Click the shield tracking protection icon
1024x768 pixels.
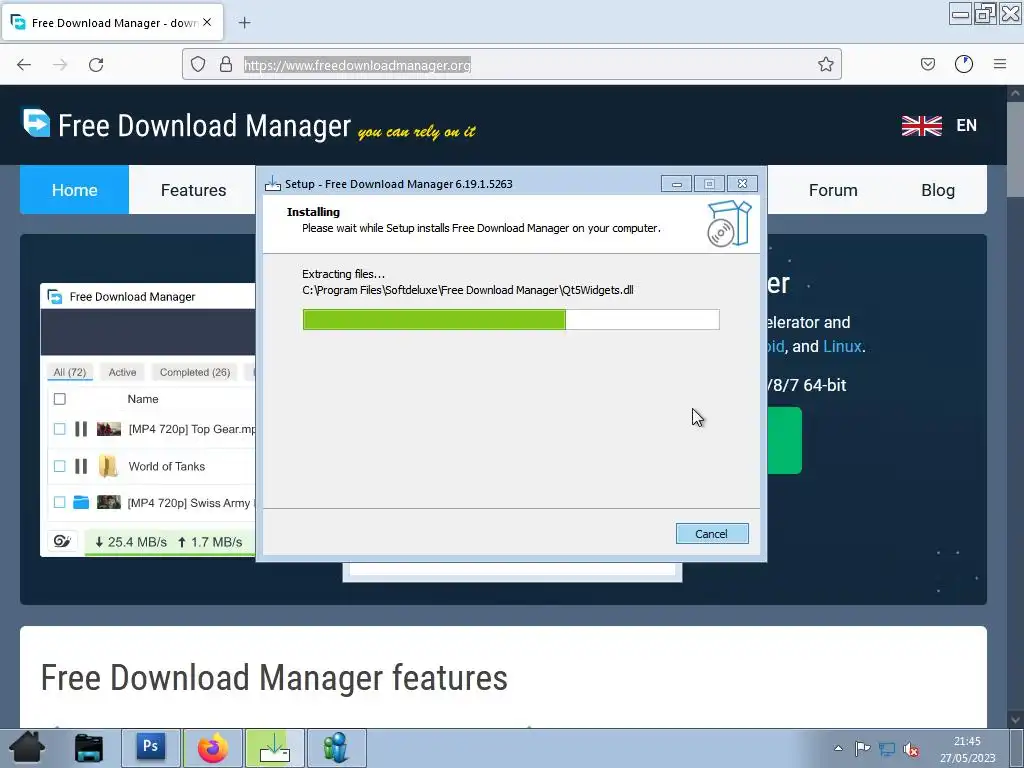[x=198, y=64]
